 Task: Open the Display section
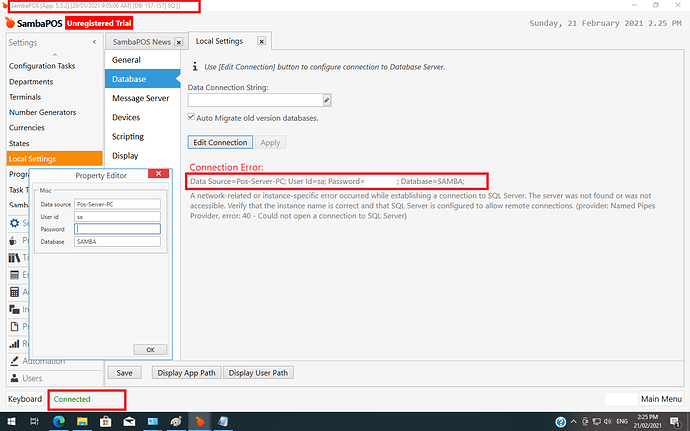click(143, 156)
